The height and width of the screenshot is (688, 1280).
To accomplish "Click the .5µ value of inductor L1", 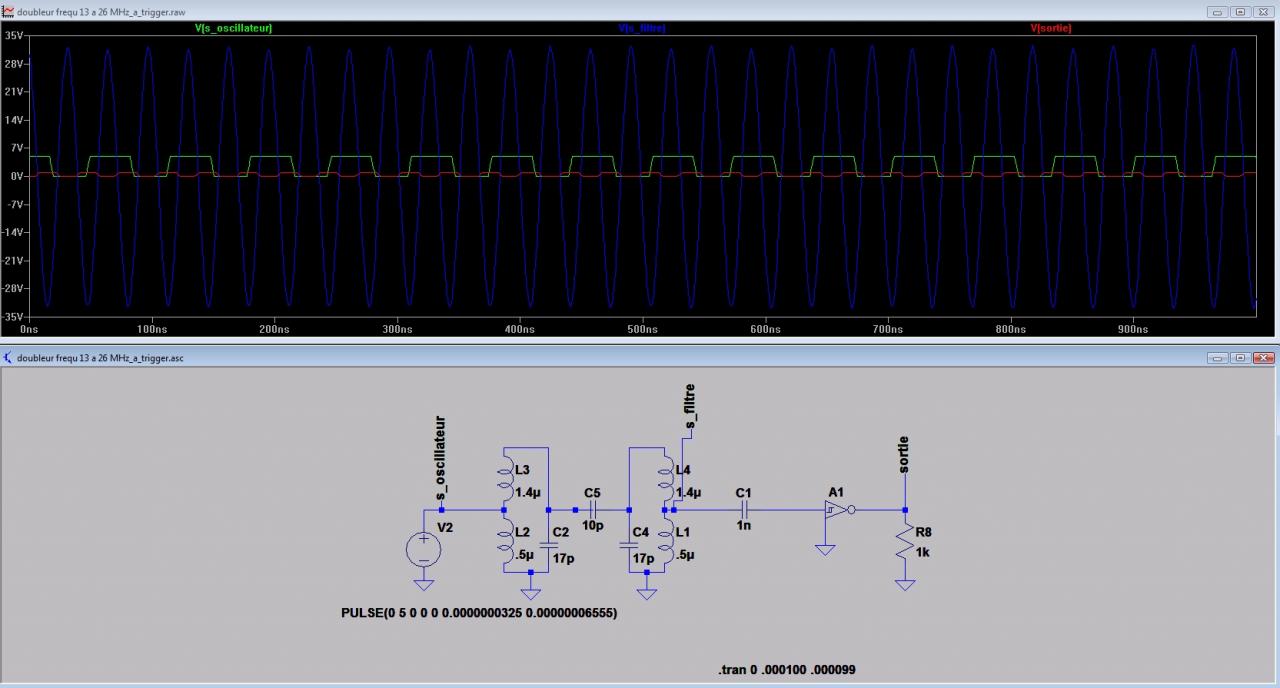I will pyautogui.click(x=685, y=556).
